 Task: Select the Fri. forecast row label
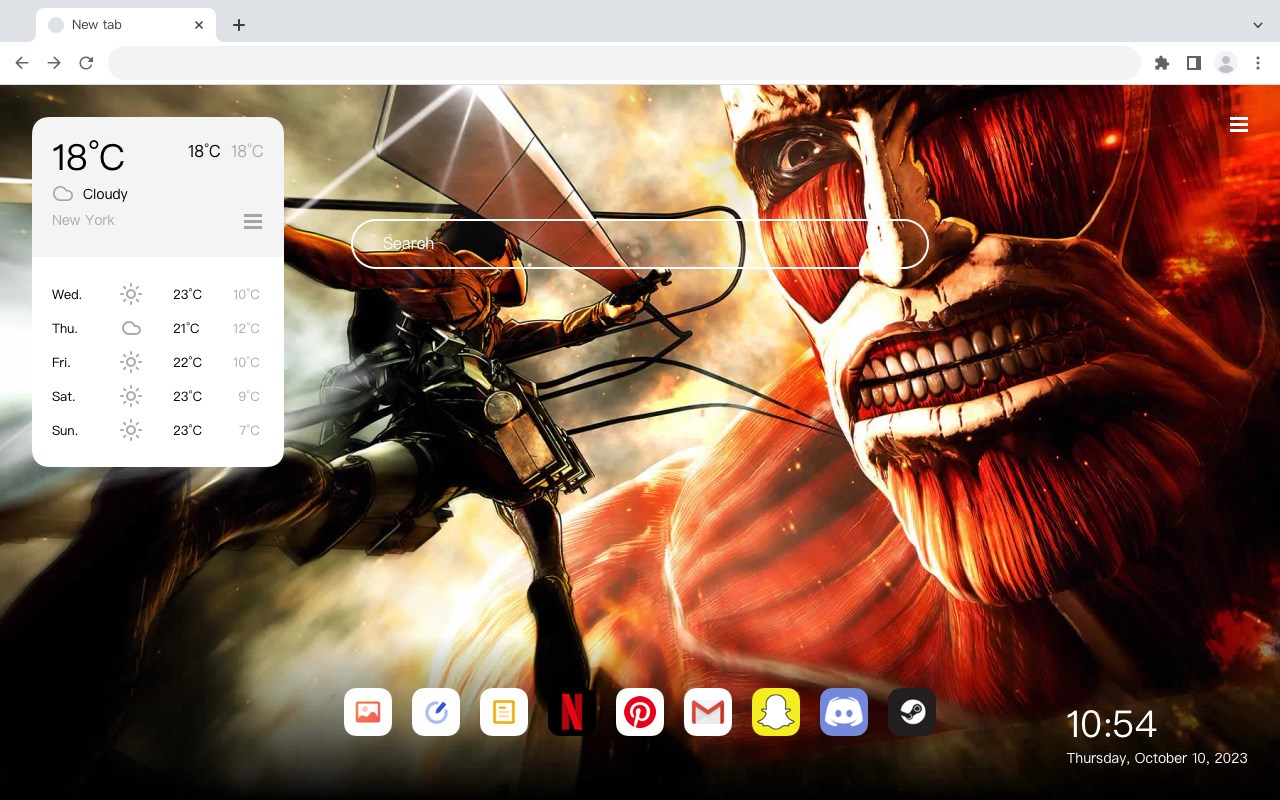[62, 363]
